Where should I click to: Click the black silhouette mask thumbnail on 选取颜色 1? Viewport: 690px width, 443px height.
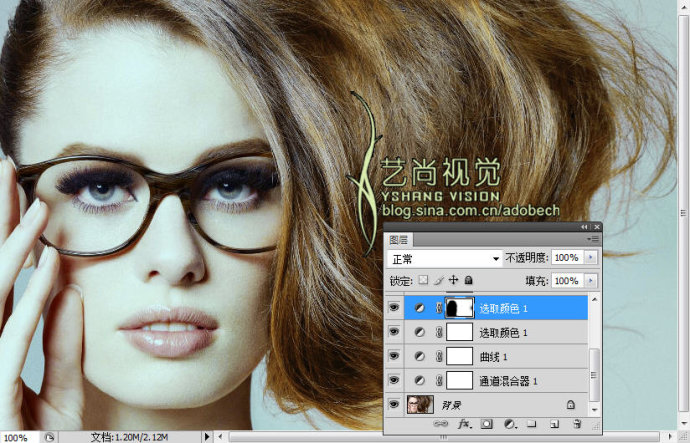click(x=460, y=308)
